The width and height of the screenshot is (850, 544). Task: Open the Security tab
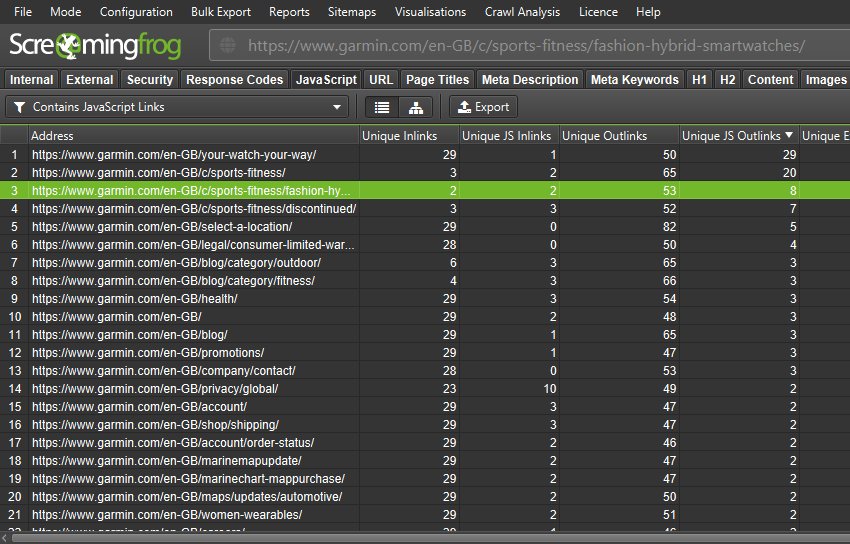[150, 80]
